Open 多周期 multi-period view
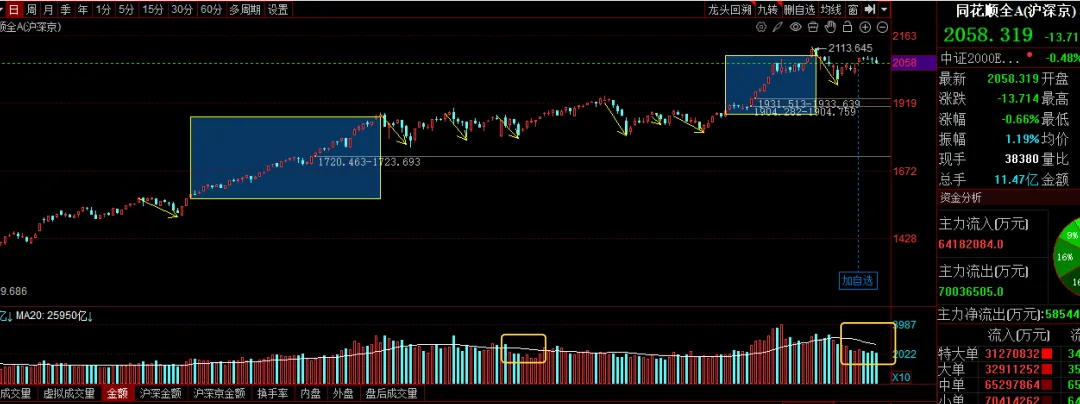 point(245,10)
